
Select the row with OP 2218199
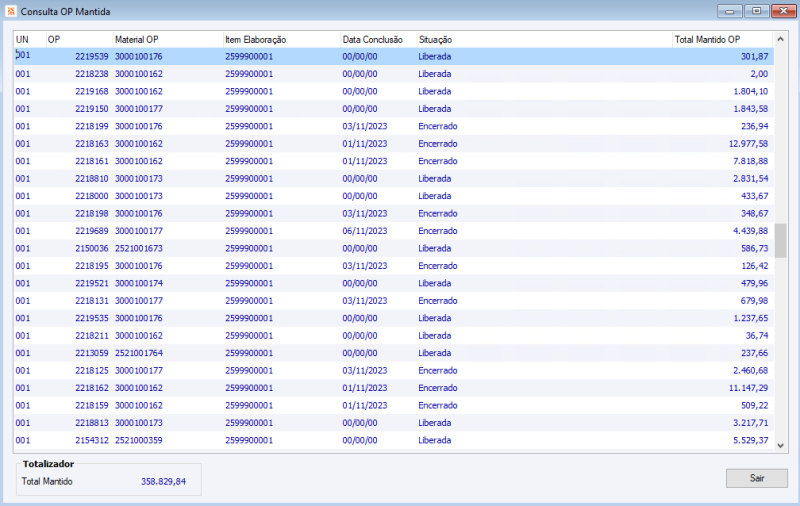coord(394,126)
